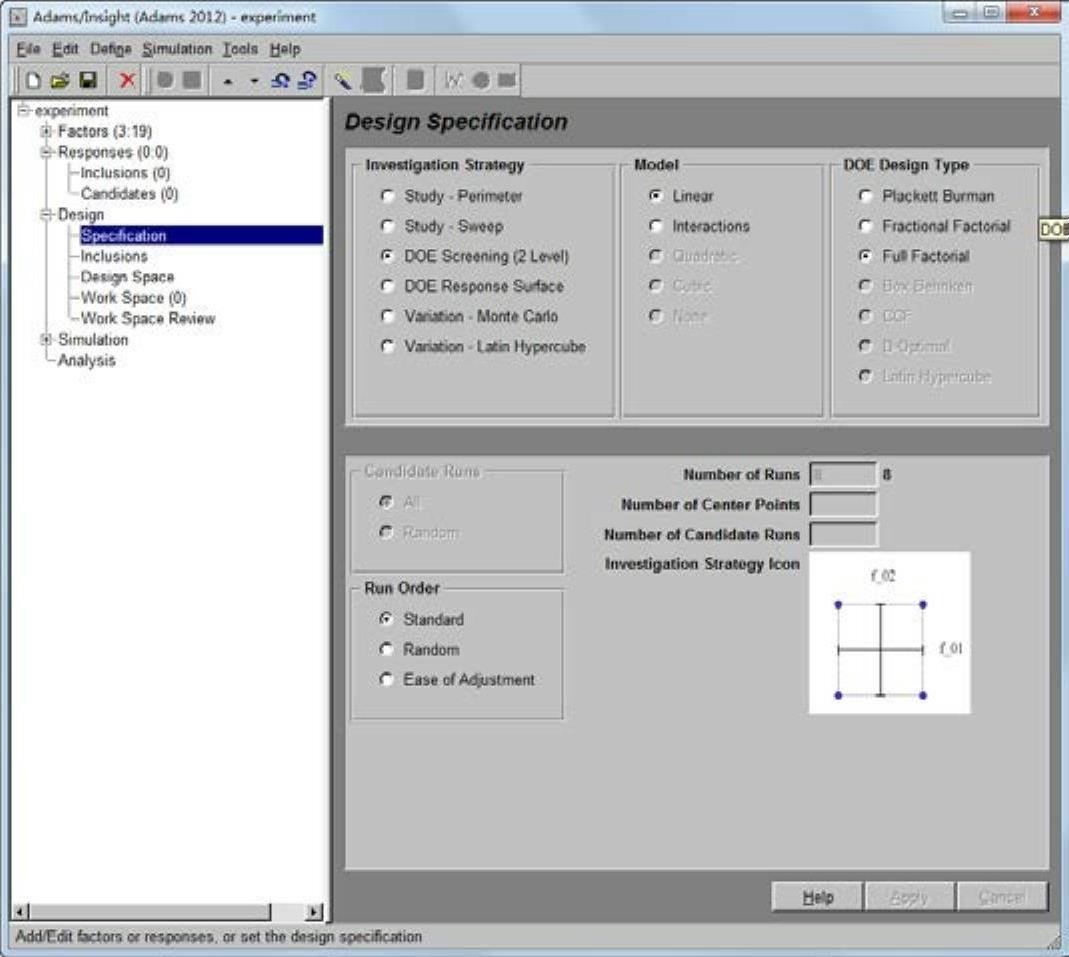The height and width of the screenshot is (957, 1069).
Task: Open the Tools menu
Action: [x=240, y=48]
